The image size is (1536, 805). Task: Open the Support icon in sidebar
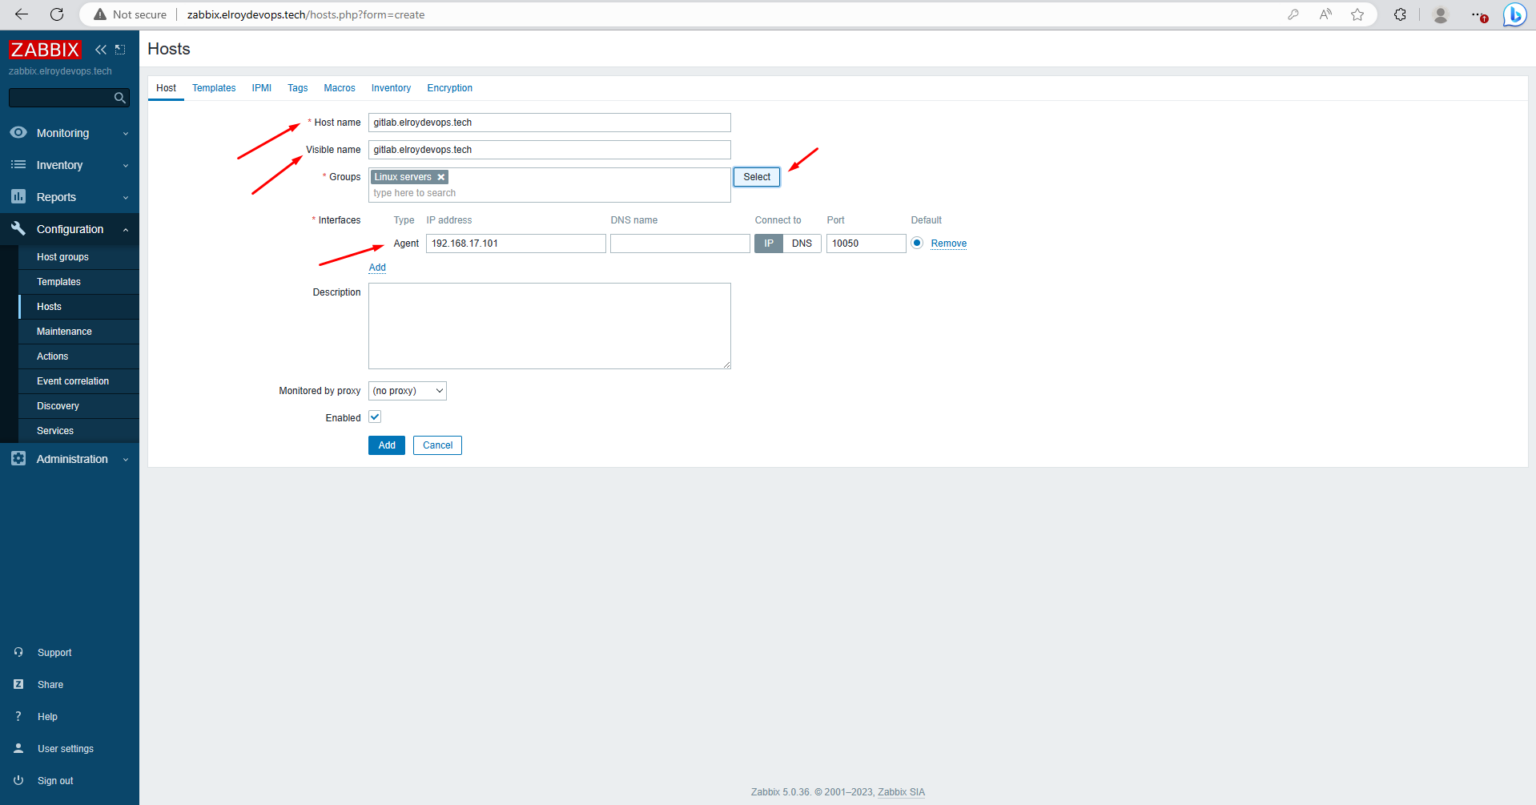click(x=19, y=652)
